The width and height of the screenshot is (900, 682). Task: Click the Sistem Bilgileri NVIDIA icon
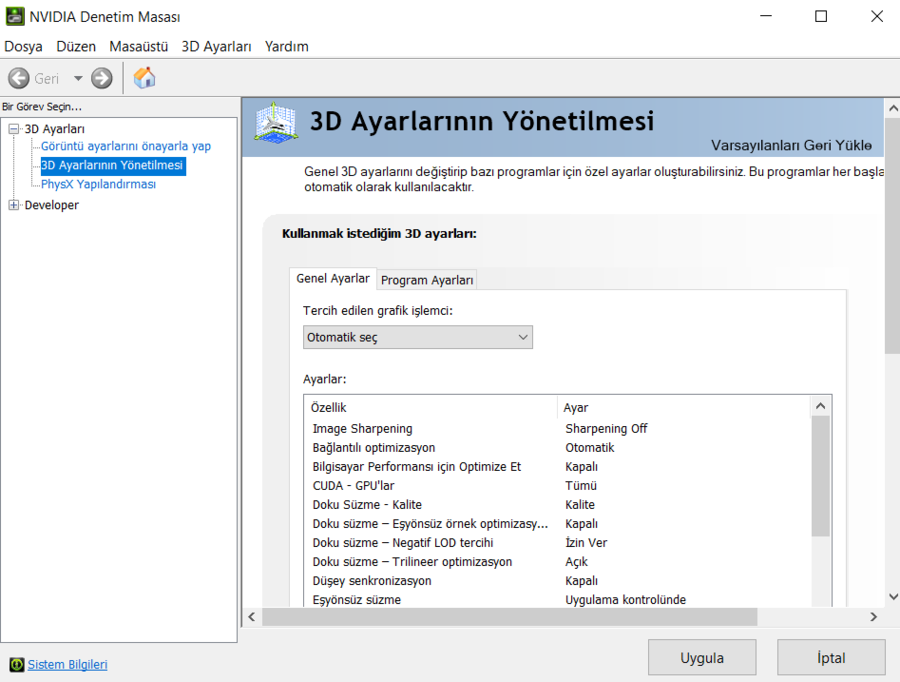[17, 664]
